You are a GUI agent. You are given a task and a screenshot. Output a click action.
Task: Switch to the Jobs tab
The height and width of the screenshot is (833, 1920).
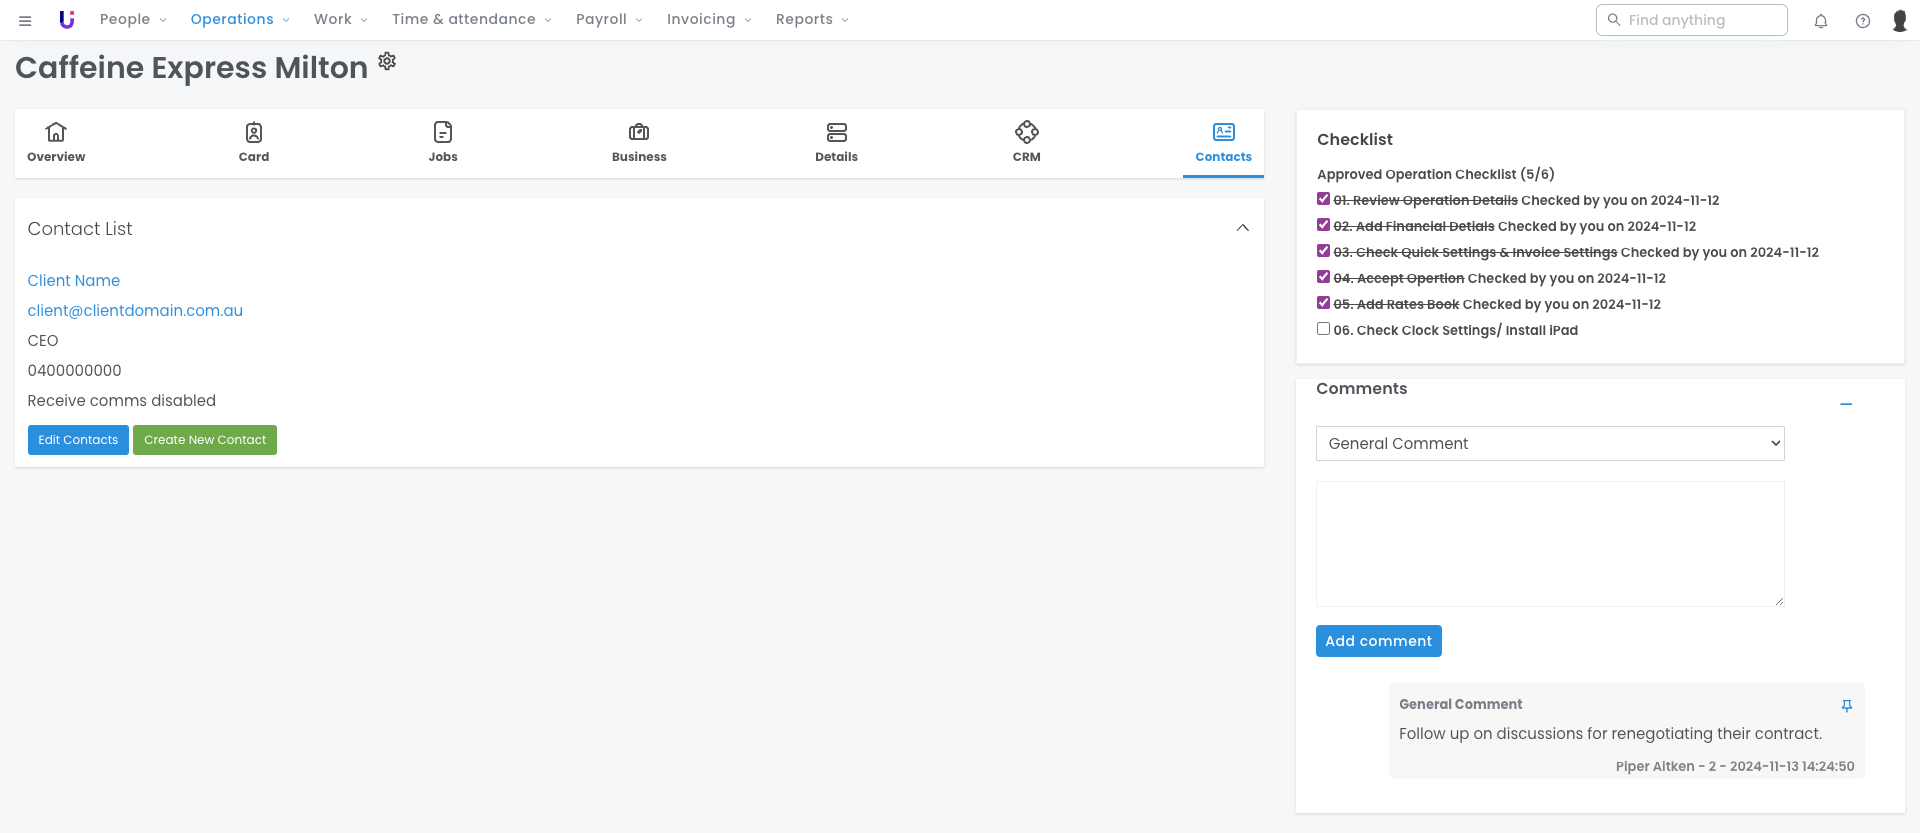pos(443,141)
